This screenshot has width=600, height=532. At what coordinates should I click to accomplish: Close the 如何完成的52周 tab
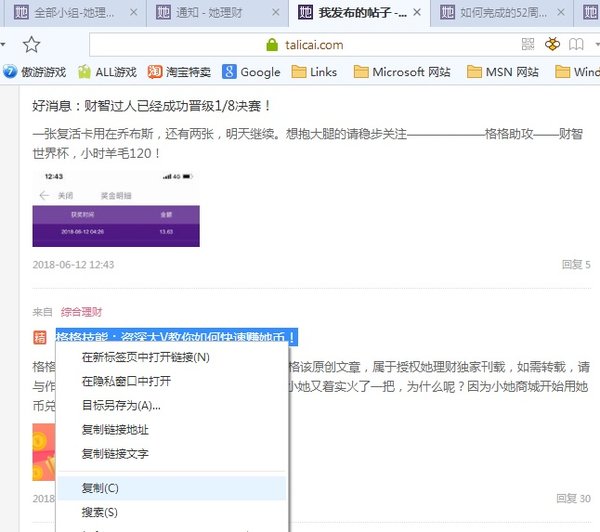tap(561, 13)
